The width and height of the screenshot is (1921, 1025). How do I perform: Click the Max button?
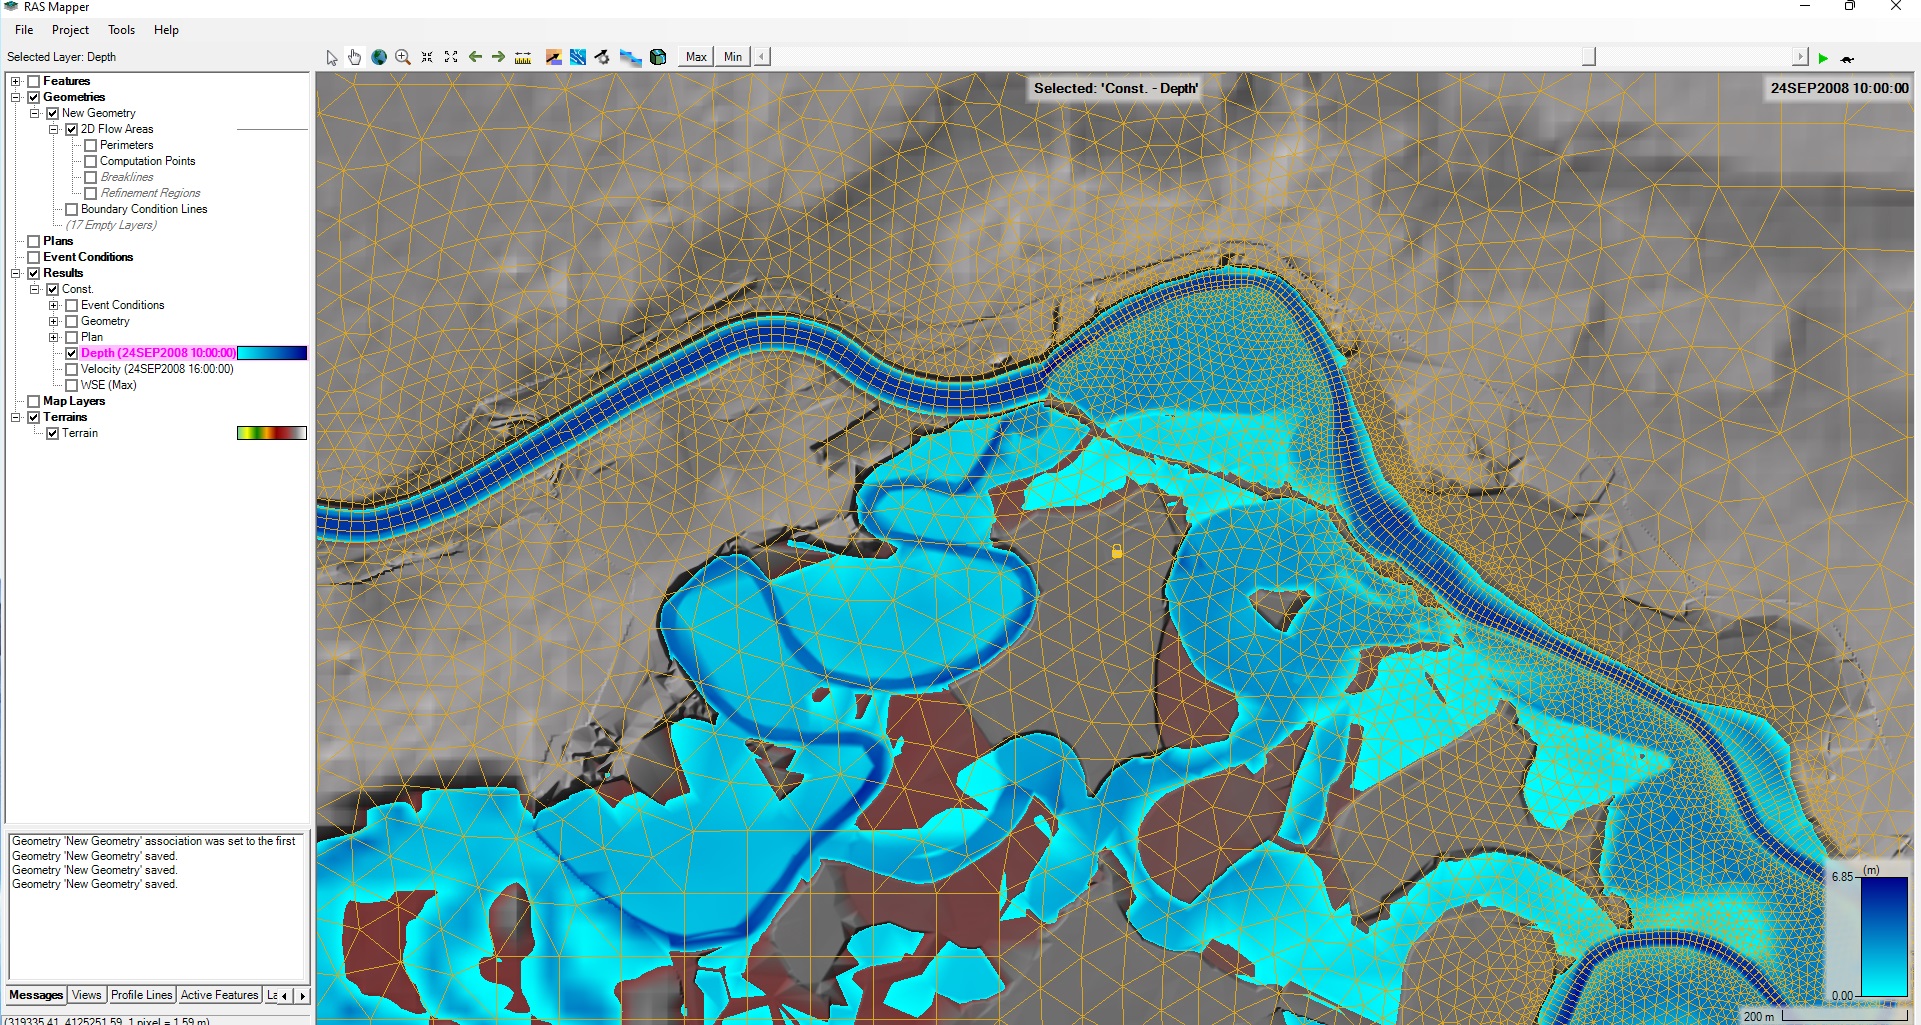[x=696, y=57]
